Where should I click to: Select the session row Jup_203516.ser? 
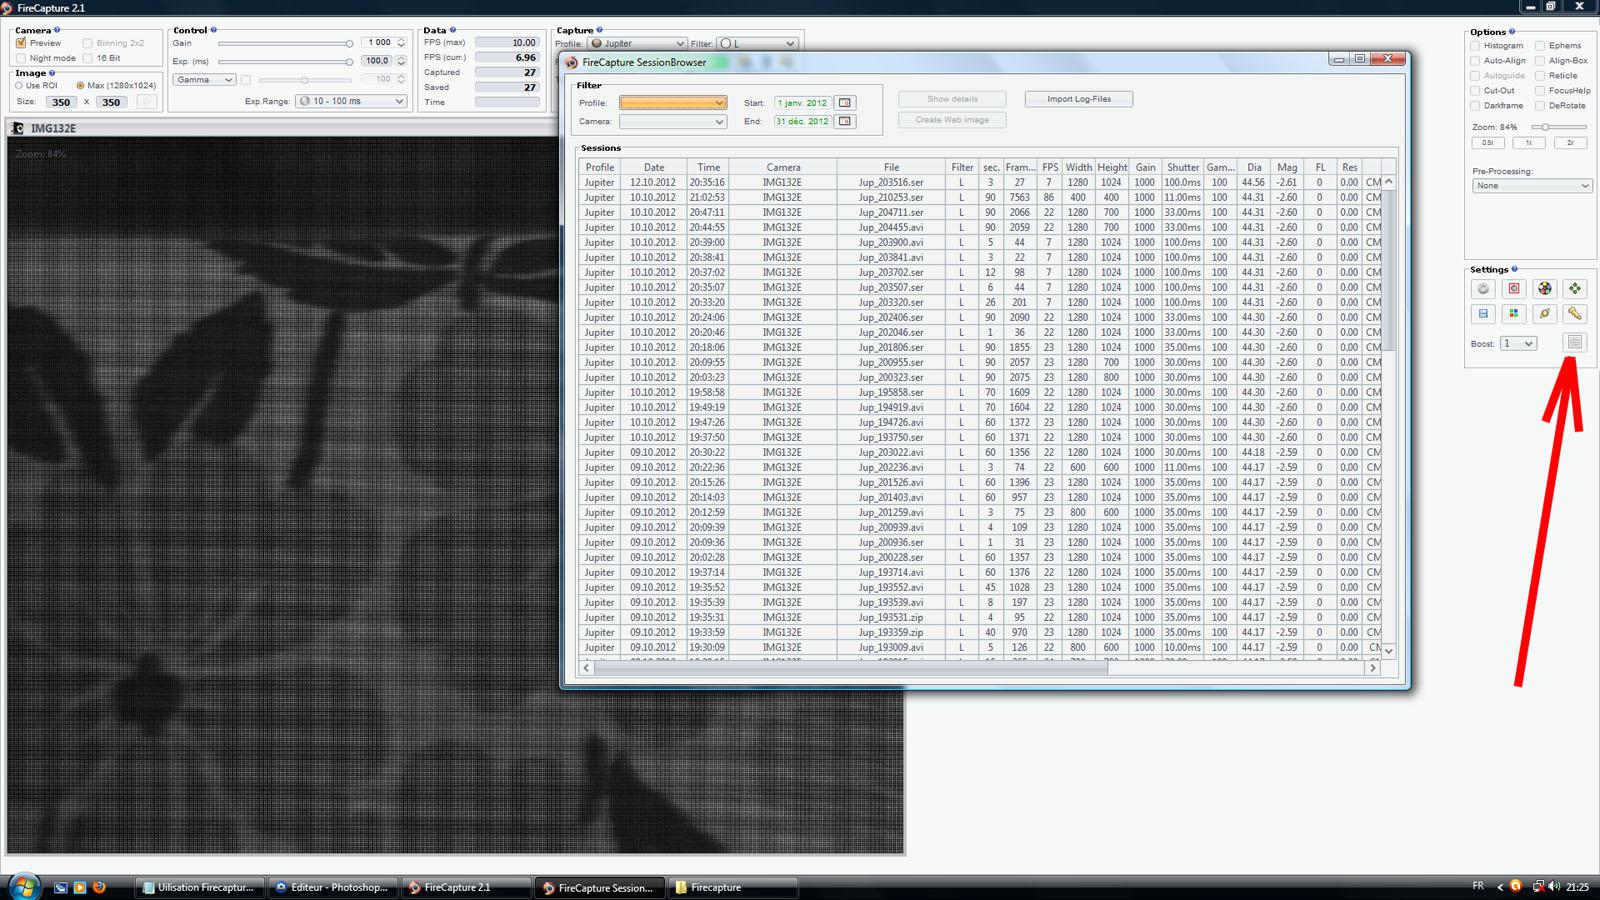pos(980,182)
